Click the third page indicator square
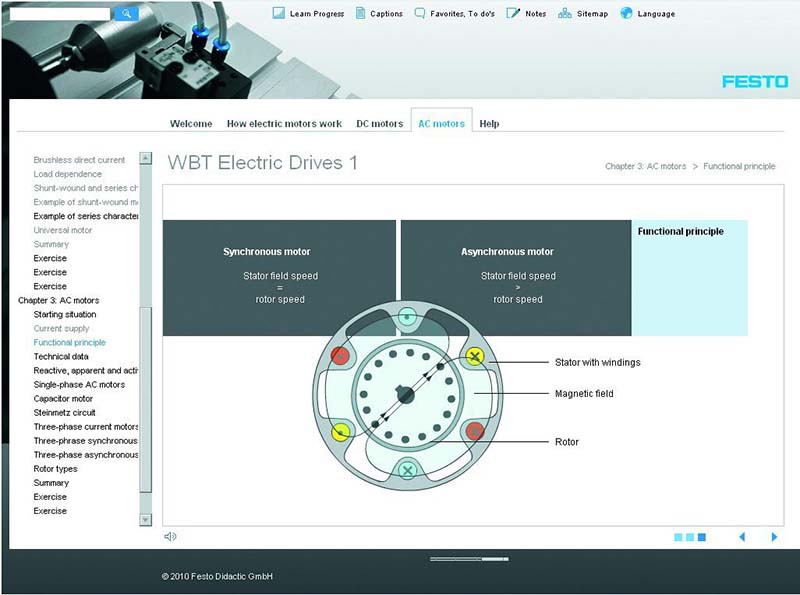The width and height of the screenshot is (800, 595). pyautogui.click(x=702, y=537)
